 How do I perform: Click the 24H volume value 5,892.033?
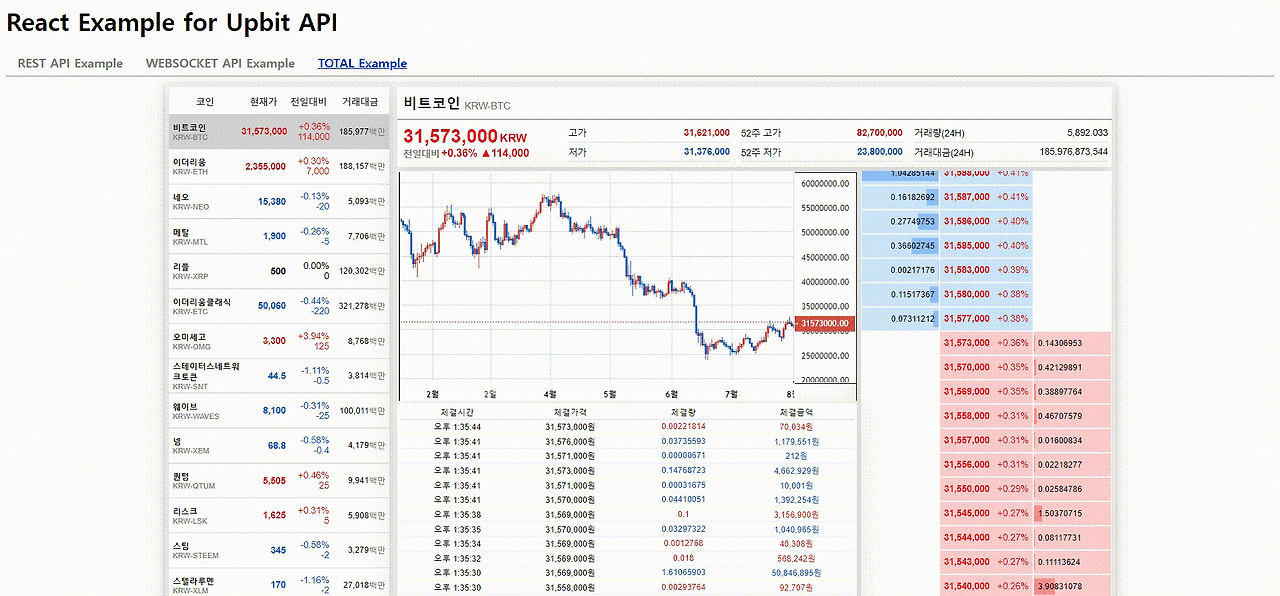1087,133
